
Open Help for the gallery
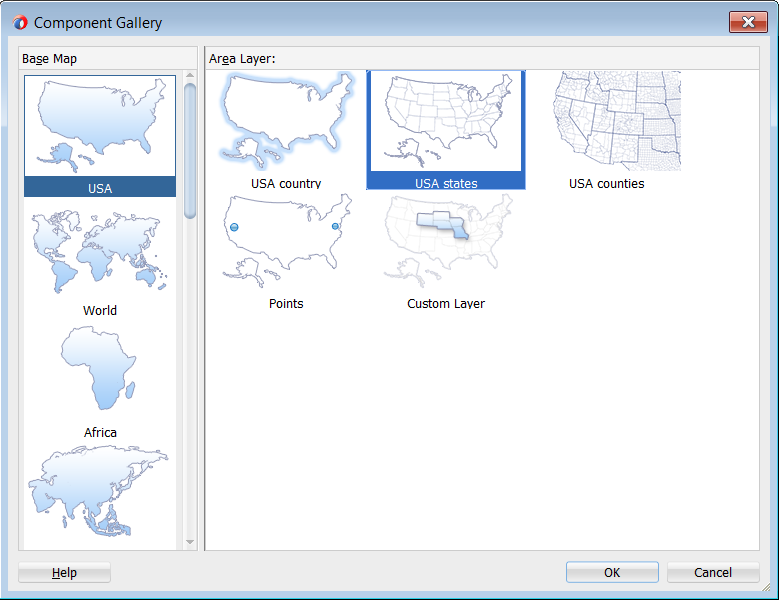tap(64, 572)
